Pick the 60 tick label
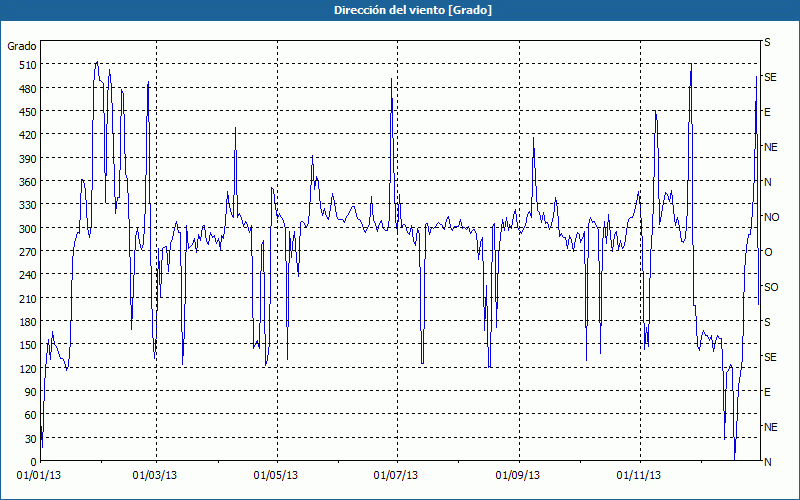The height and width of the screenshot is (500, 800). point(31,415)
